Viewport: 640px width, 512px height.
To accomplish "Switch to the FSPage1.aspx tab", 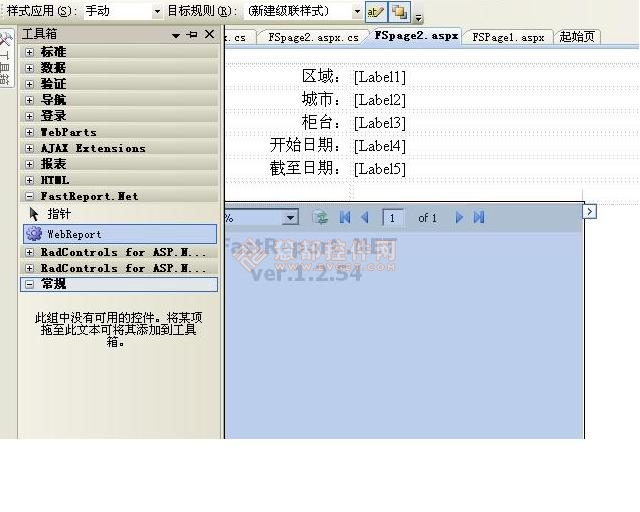I will (508, 37).
